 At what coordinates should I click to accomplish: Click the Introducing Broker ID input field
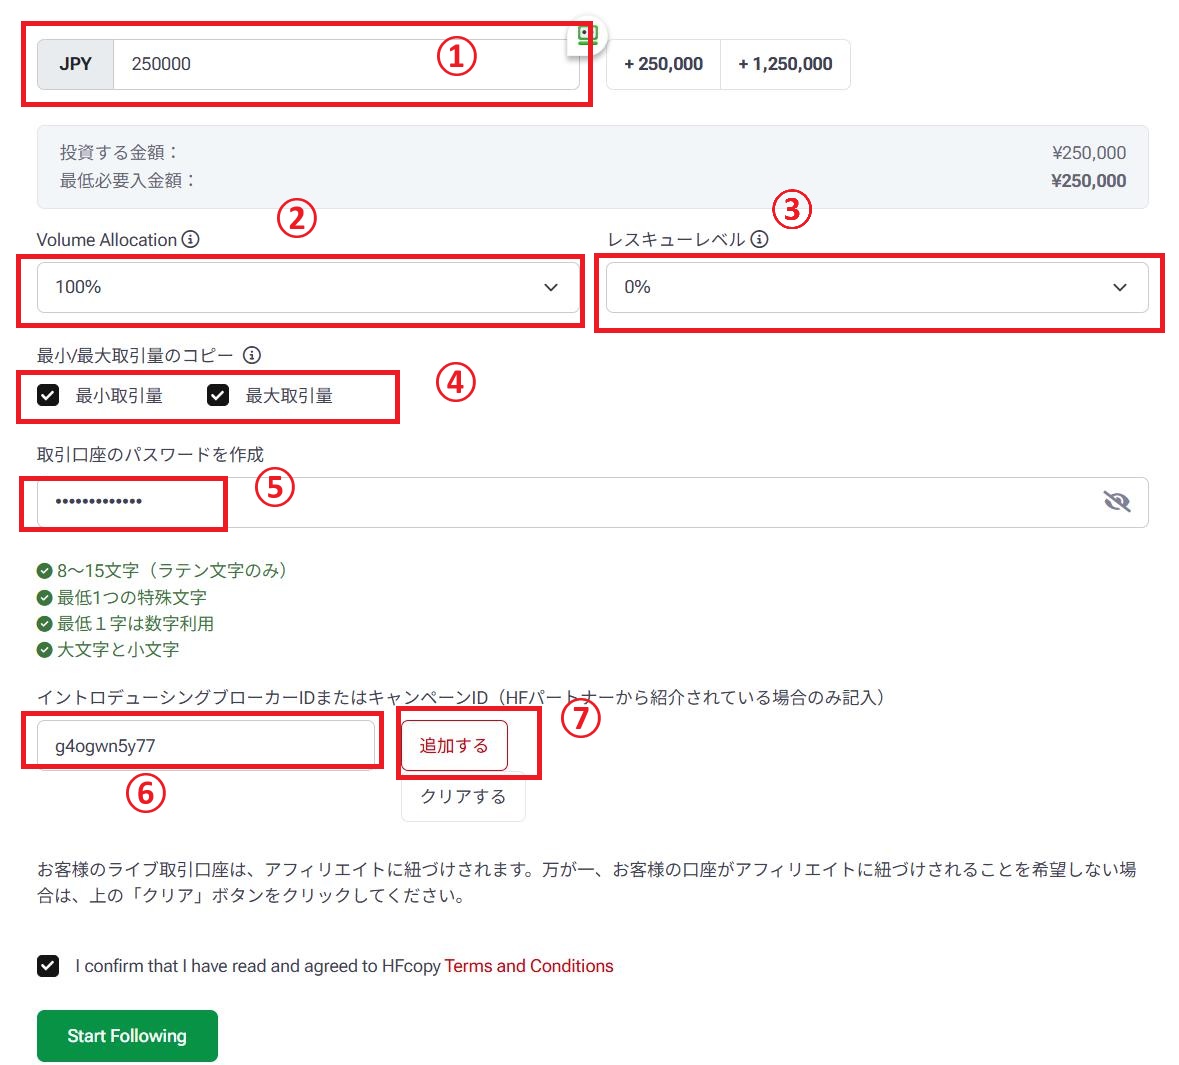click(x=205, y=746)
